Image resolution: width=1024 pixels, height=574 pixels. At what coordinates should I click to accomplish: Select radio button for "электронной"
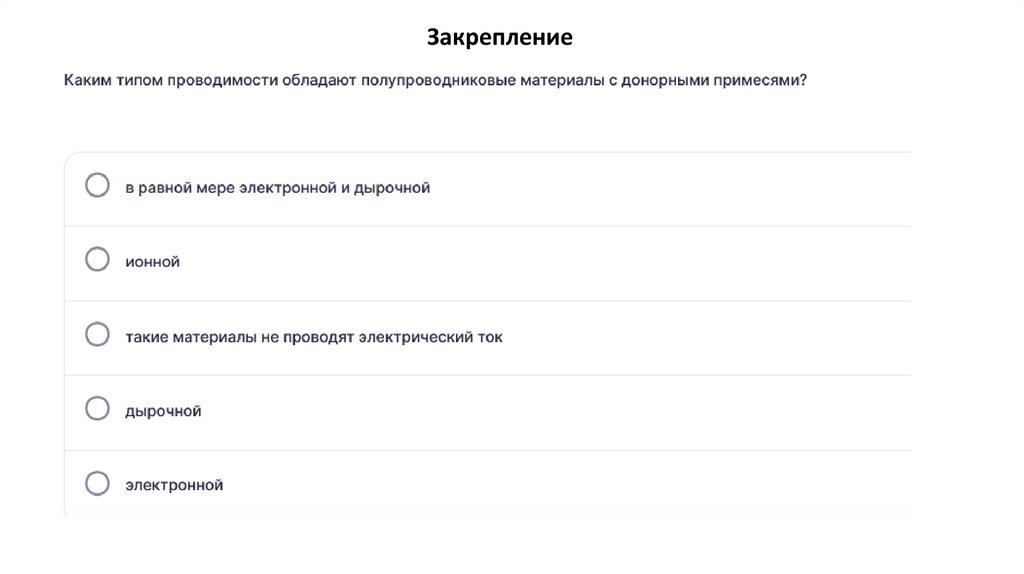click(97, 484)
